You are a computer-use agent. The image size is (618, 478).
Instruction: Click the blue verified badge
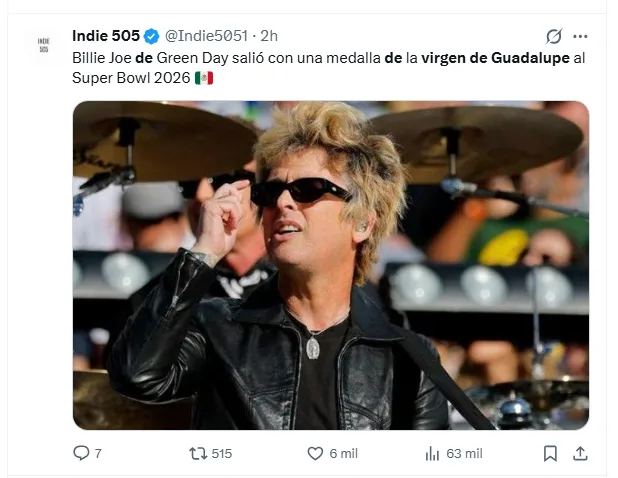[151, 36]
